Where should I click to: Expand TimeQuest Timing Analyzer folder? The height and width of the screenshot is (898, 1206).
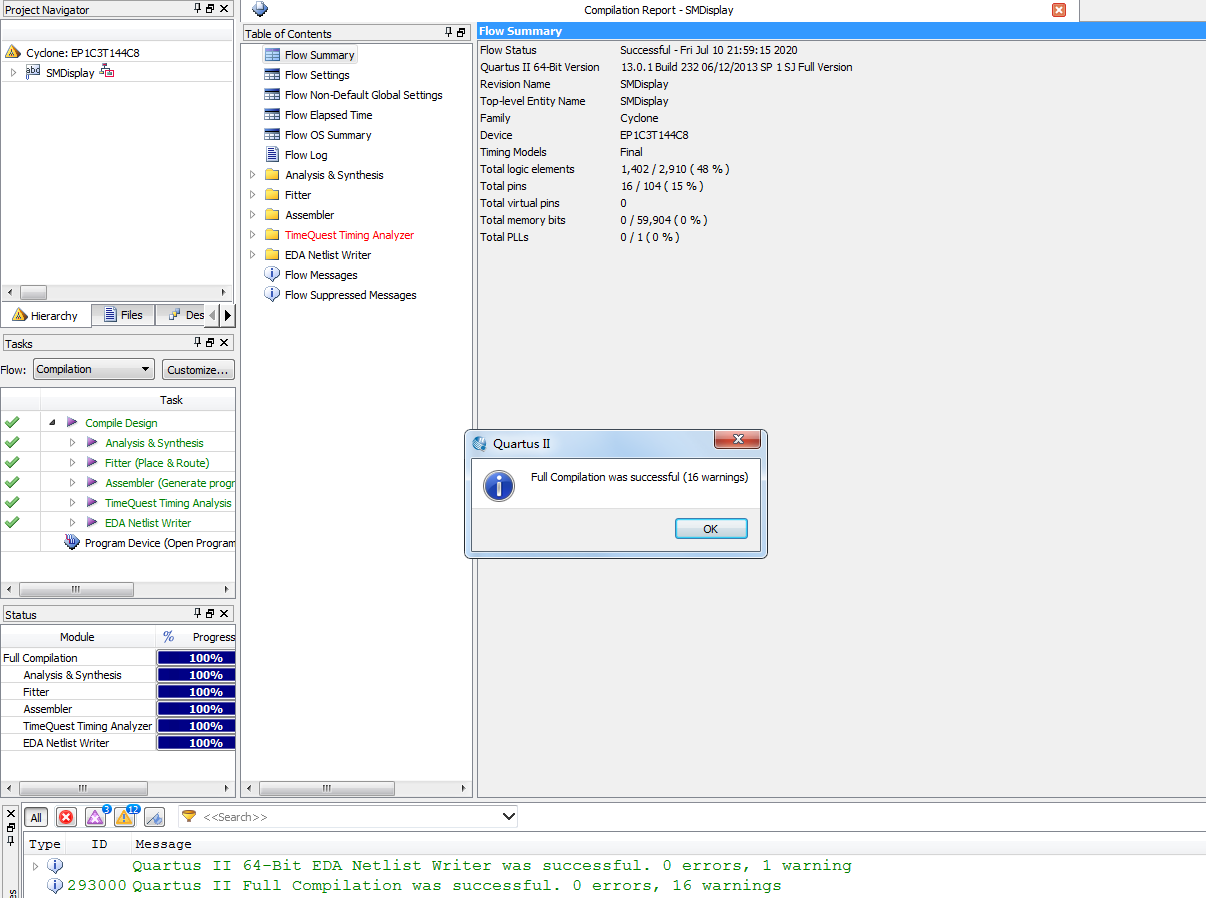click(x=252, y=235)
